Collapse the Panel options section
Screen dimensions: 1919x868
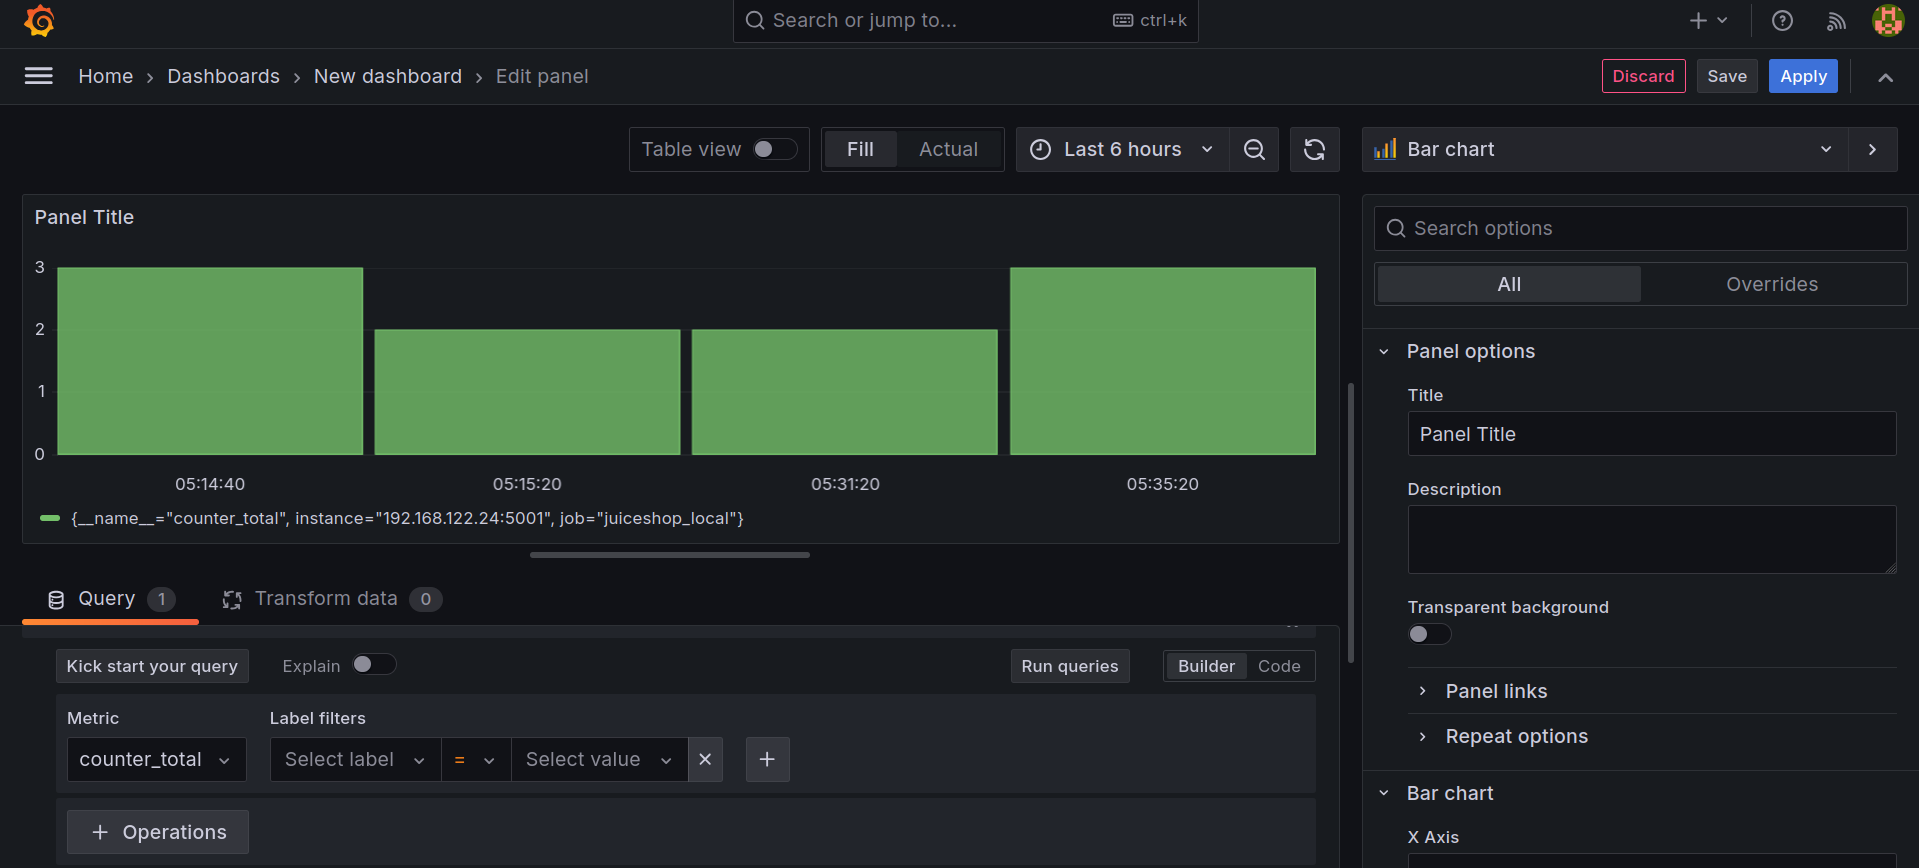click(1470, 351)
